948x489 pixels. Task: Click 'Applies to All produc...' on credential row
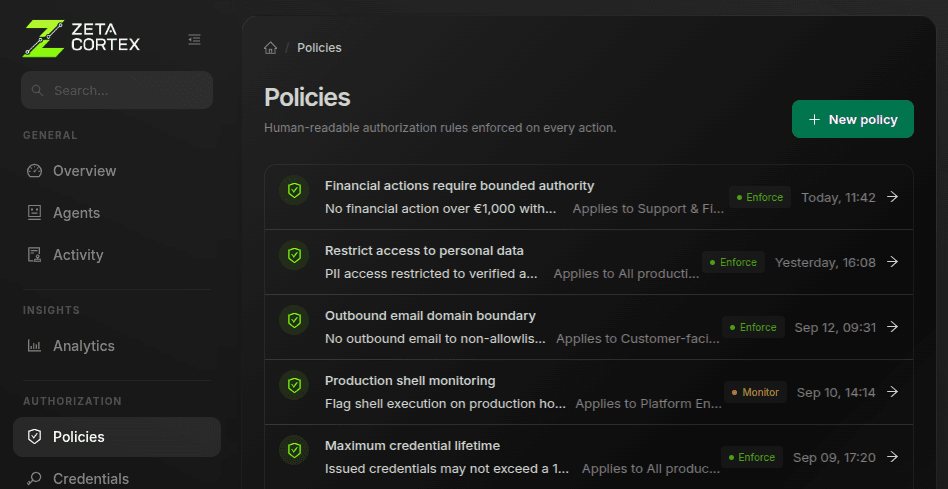(651, 468)
